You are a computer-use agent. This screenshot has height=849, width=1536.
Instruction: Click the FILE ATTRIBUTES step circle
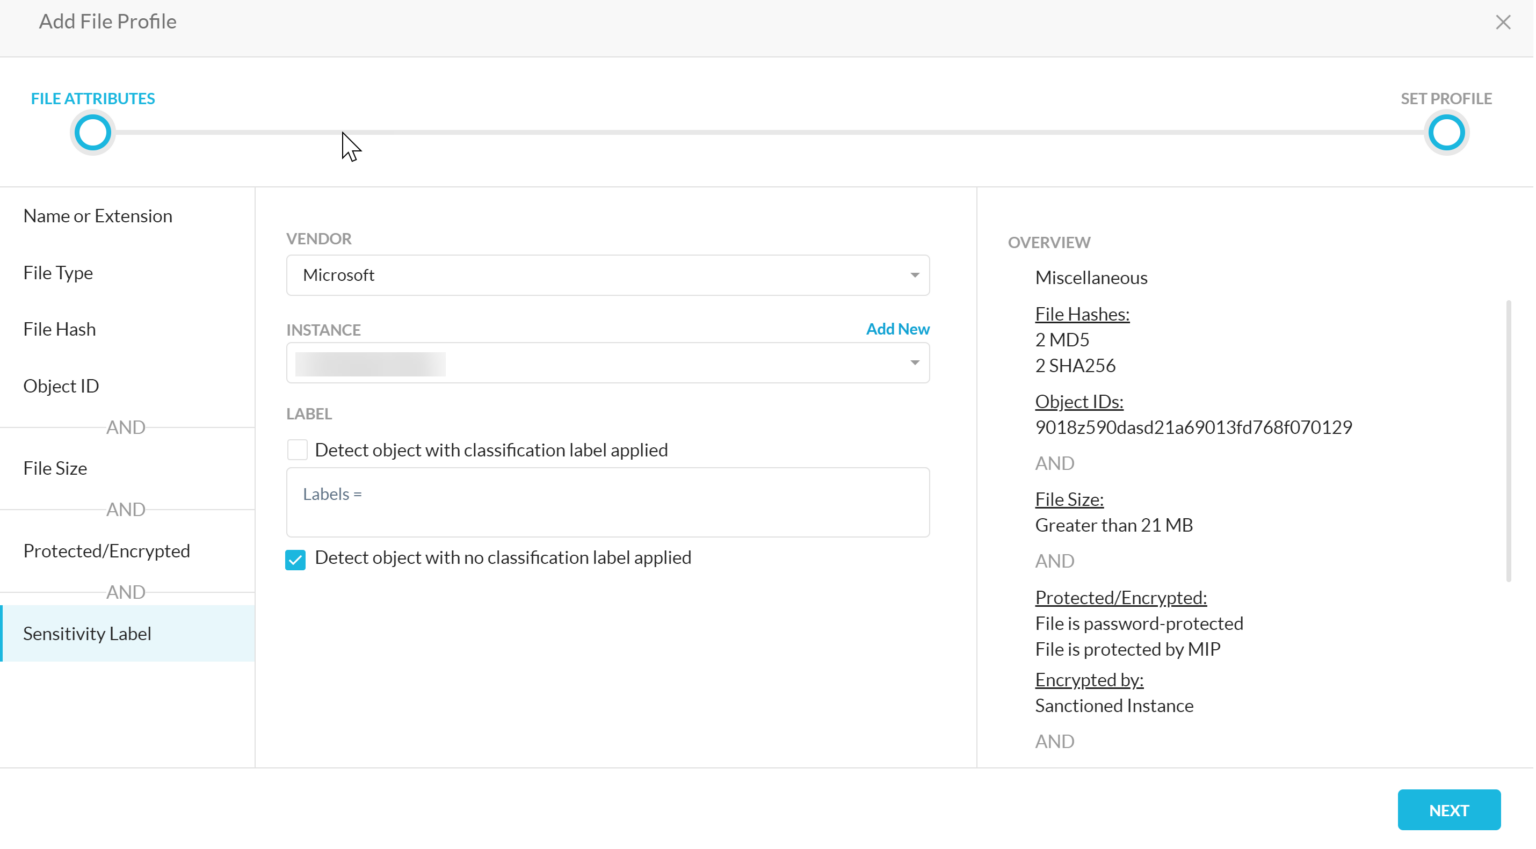point(92,131)
